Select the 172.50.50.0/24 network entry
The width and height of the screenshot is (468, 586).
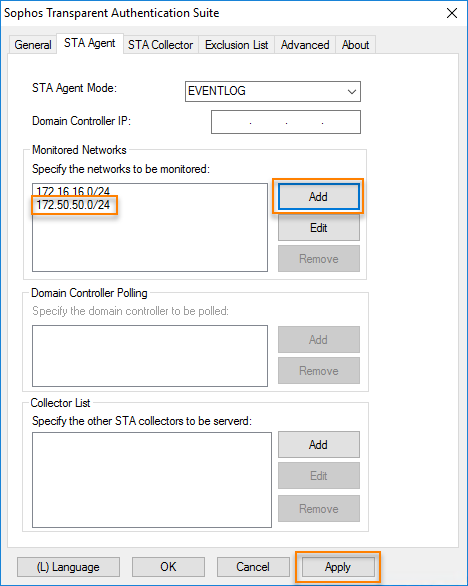[73, 205]
